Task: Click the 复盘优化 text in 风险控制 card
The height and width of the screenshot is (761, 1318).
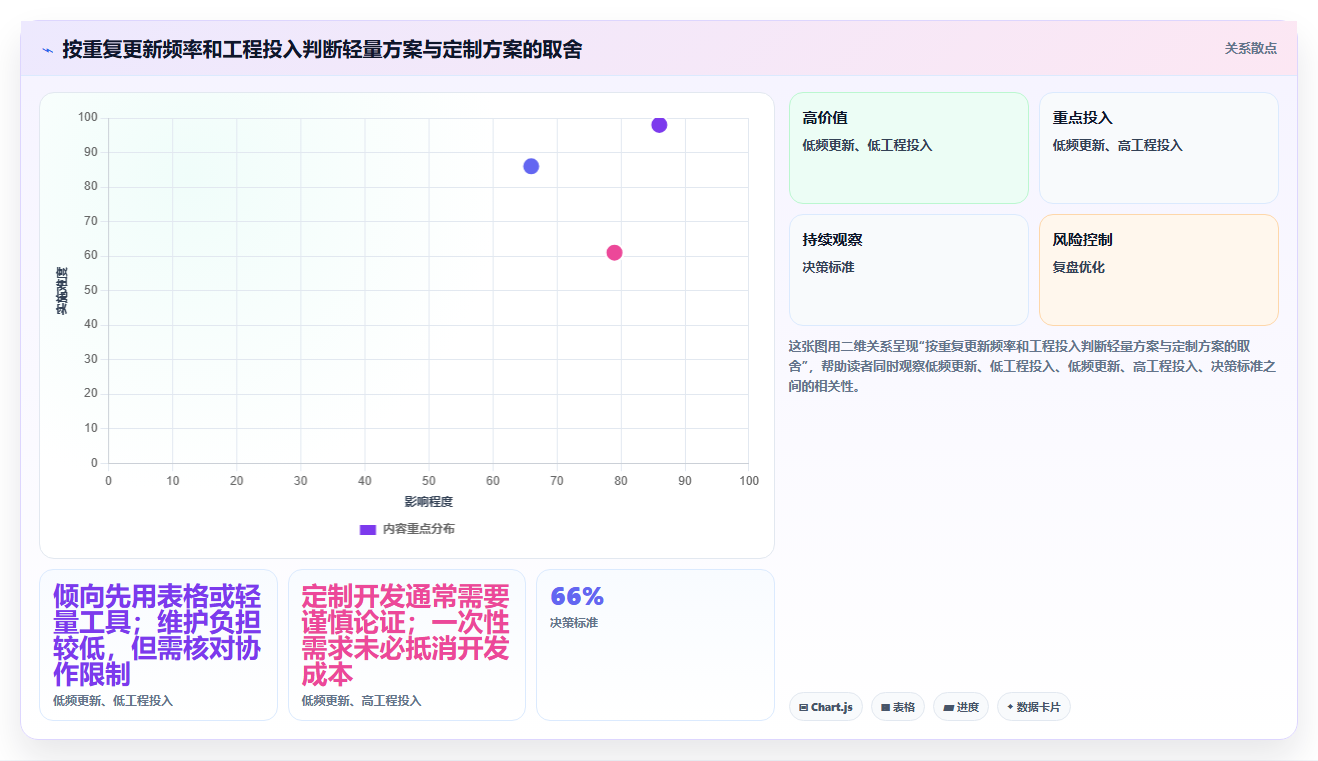Action: (1079, 267)
